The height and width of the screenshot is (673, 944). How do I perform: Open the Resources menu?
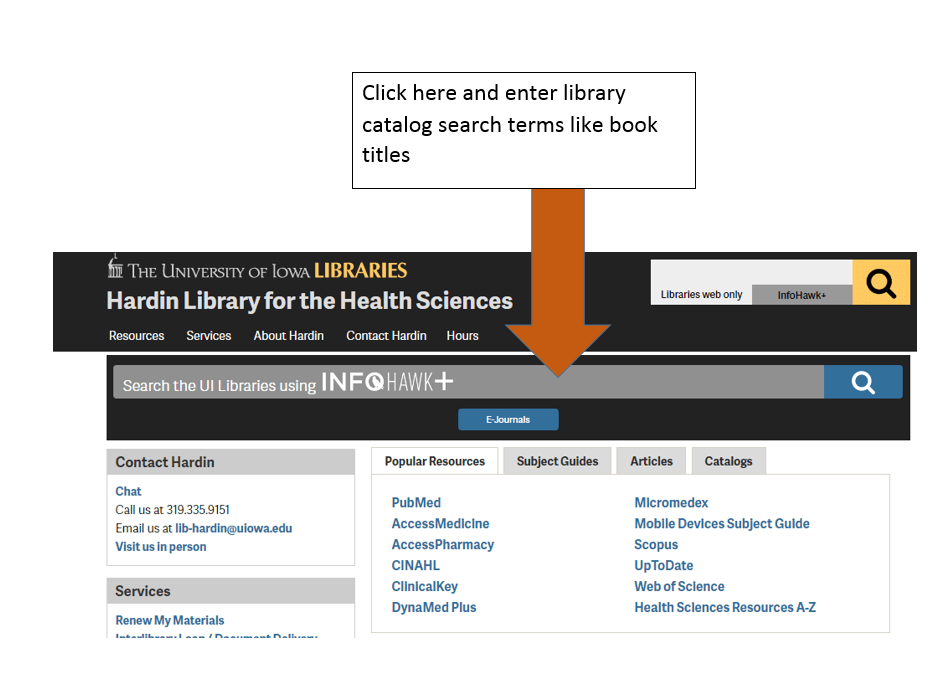[x=136, y=336]
